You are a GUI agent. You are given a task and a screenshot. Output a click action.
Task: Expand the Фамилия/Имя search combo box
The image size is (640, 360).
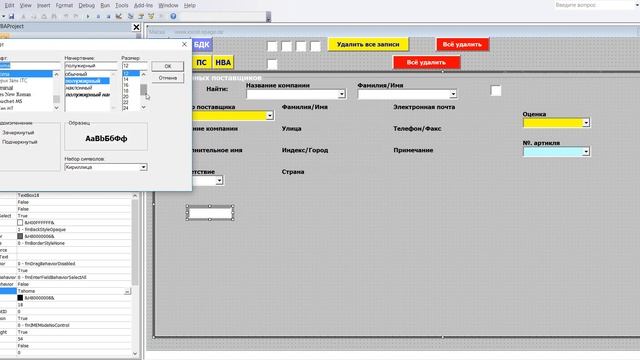(x=453, y=94)
